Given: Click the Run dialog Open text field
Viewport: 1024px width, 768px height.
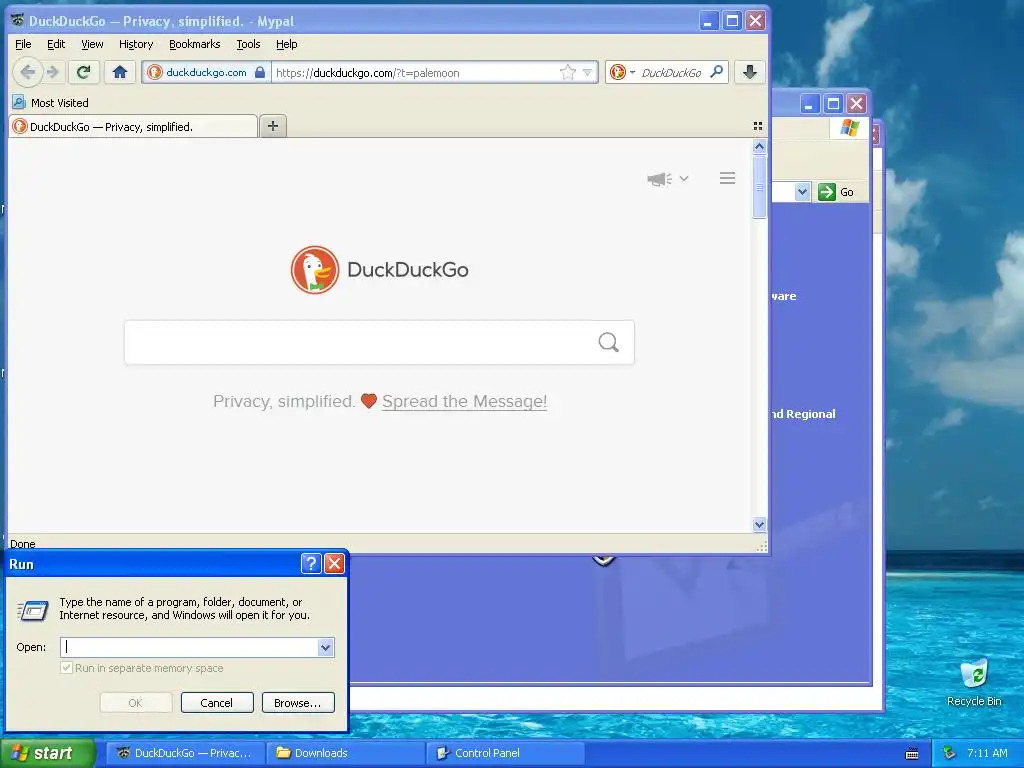Looking at the screenshot, I should (x=189, y=647).
